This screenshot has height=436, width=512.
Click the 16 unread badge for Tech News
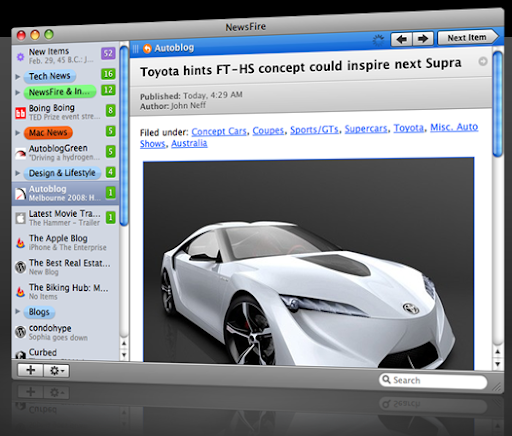(x=108, y=74)
